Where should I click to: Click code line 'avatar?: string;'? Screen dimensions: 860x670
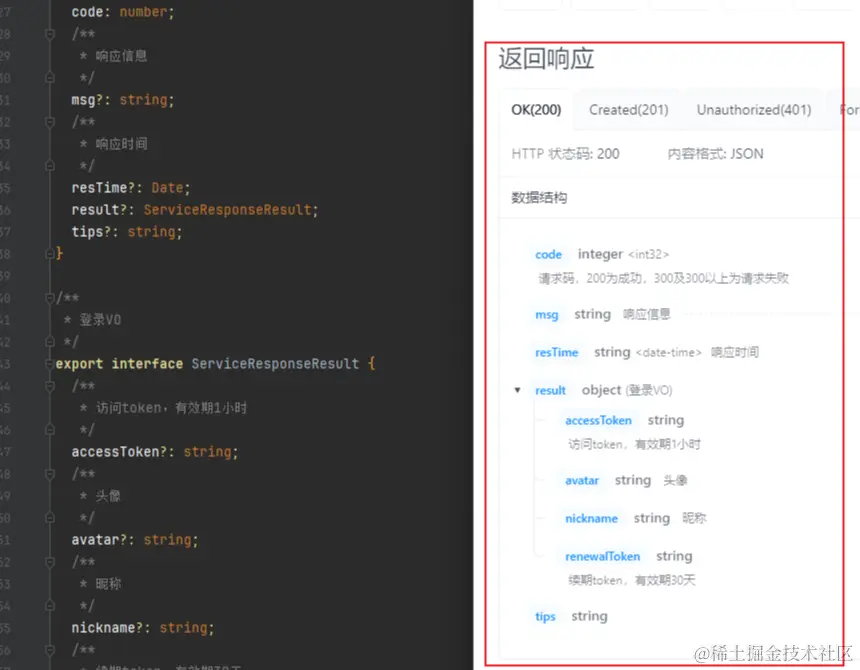coord(135,540)
